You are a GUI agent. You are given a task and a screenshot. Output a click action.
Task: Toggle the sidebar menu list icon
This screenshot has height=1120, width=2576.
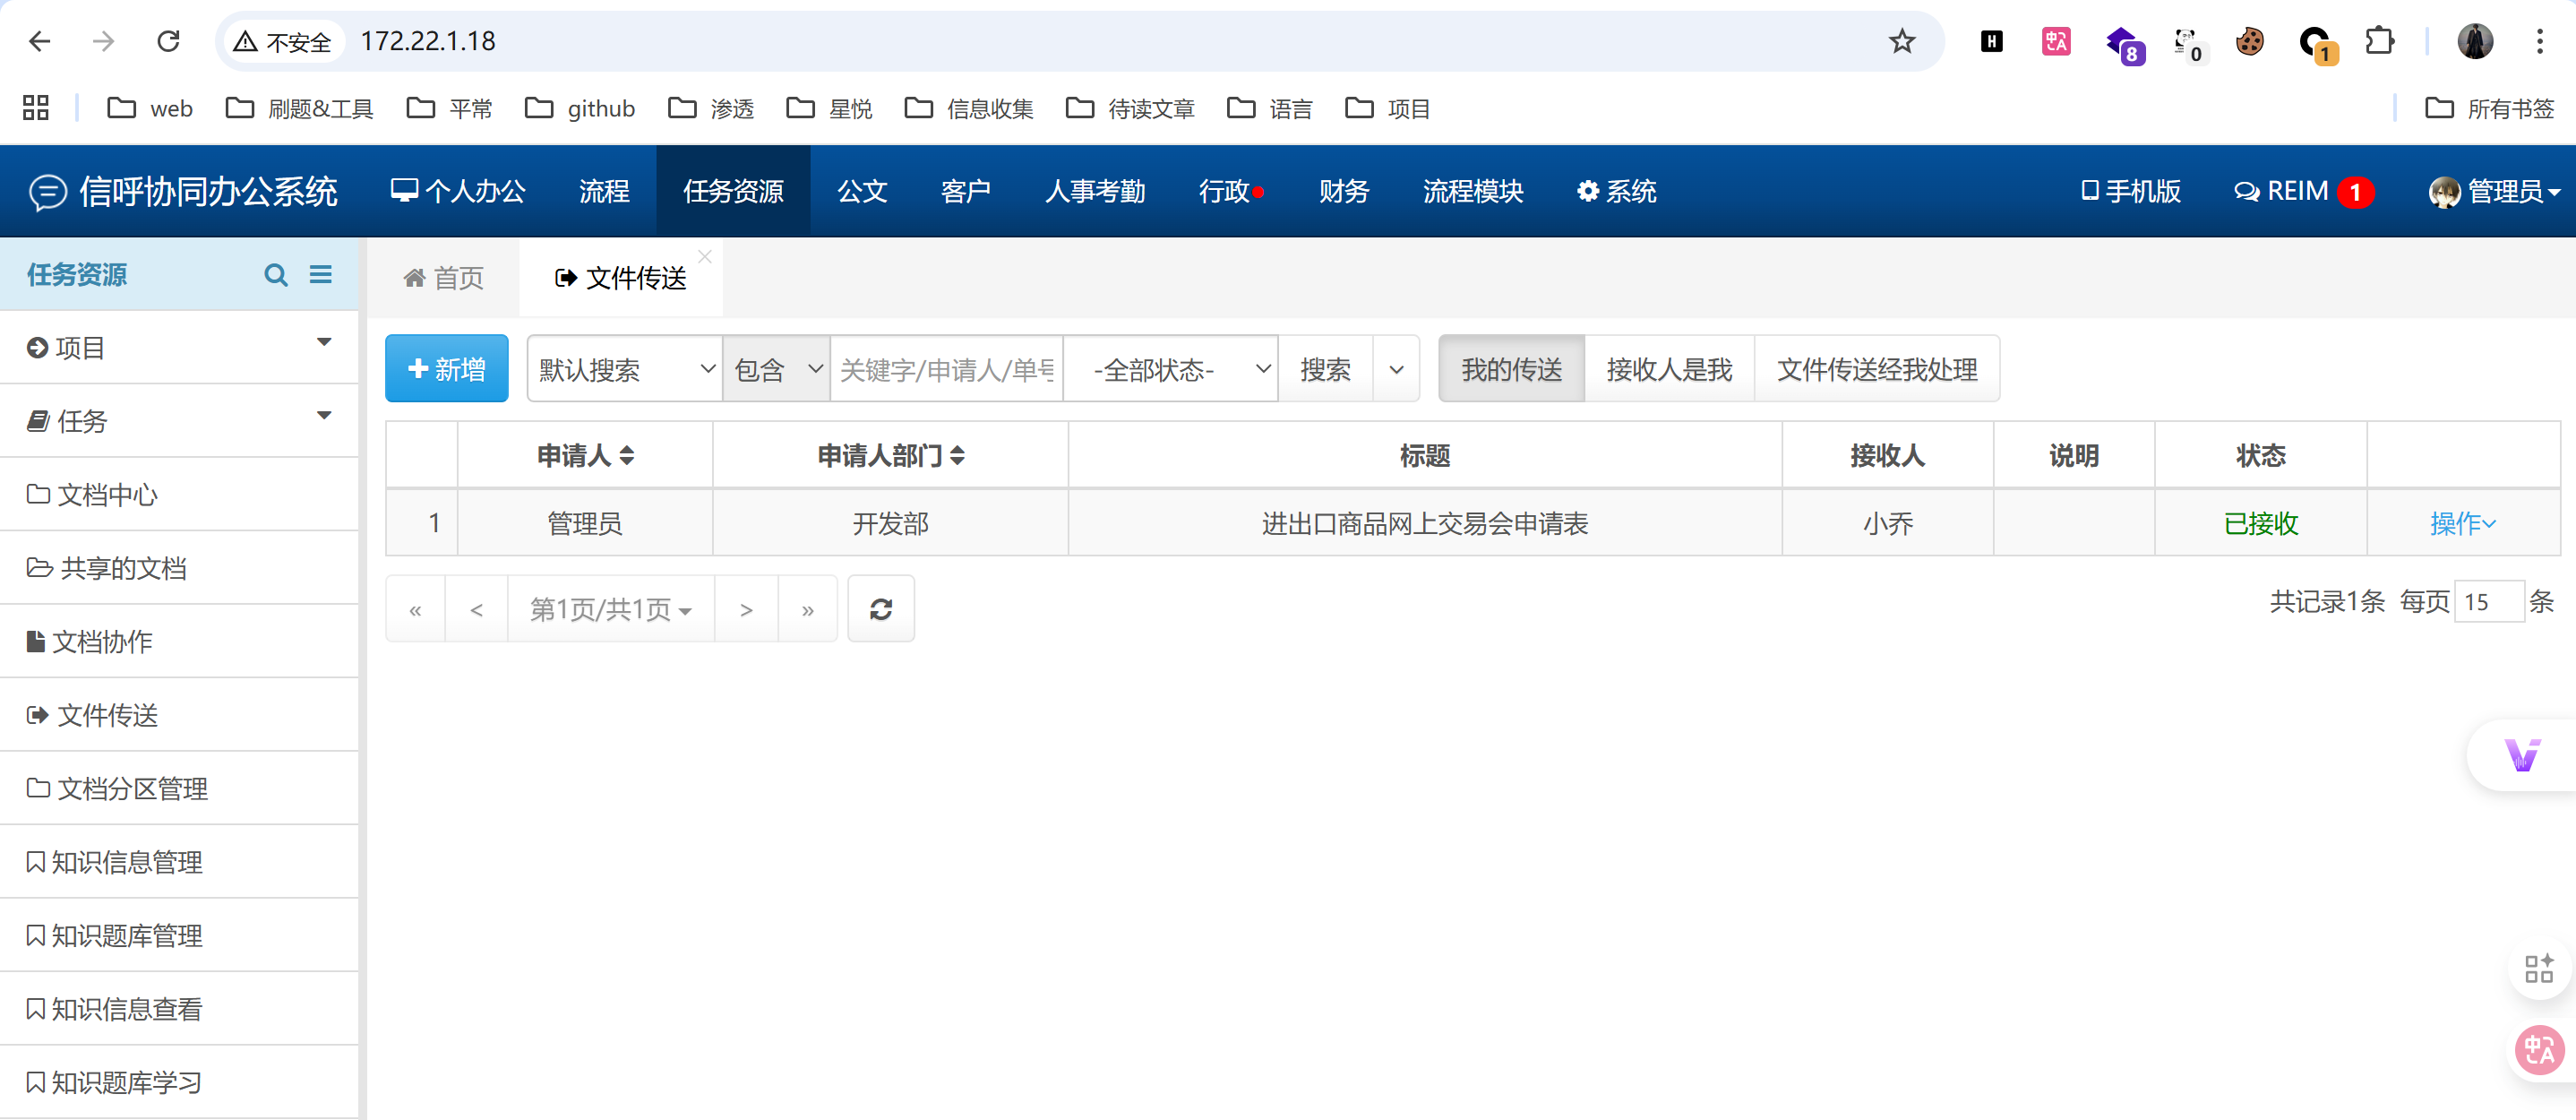320,274
